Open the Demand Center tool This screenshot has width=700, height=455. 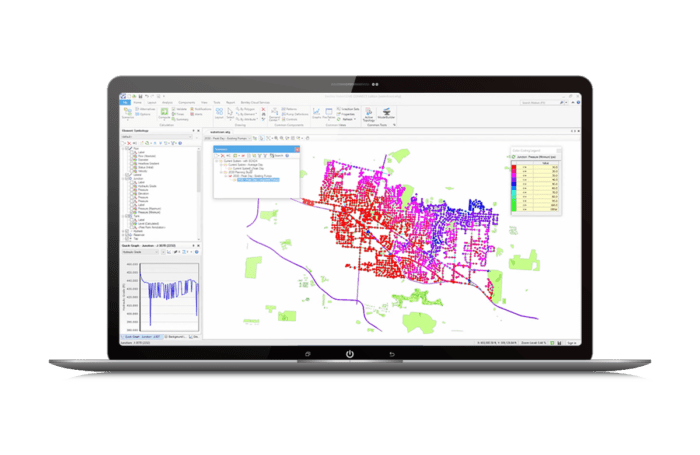[x=274, y=114]
